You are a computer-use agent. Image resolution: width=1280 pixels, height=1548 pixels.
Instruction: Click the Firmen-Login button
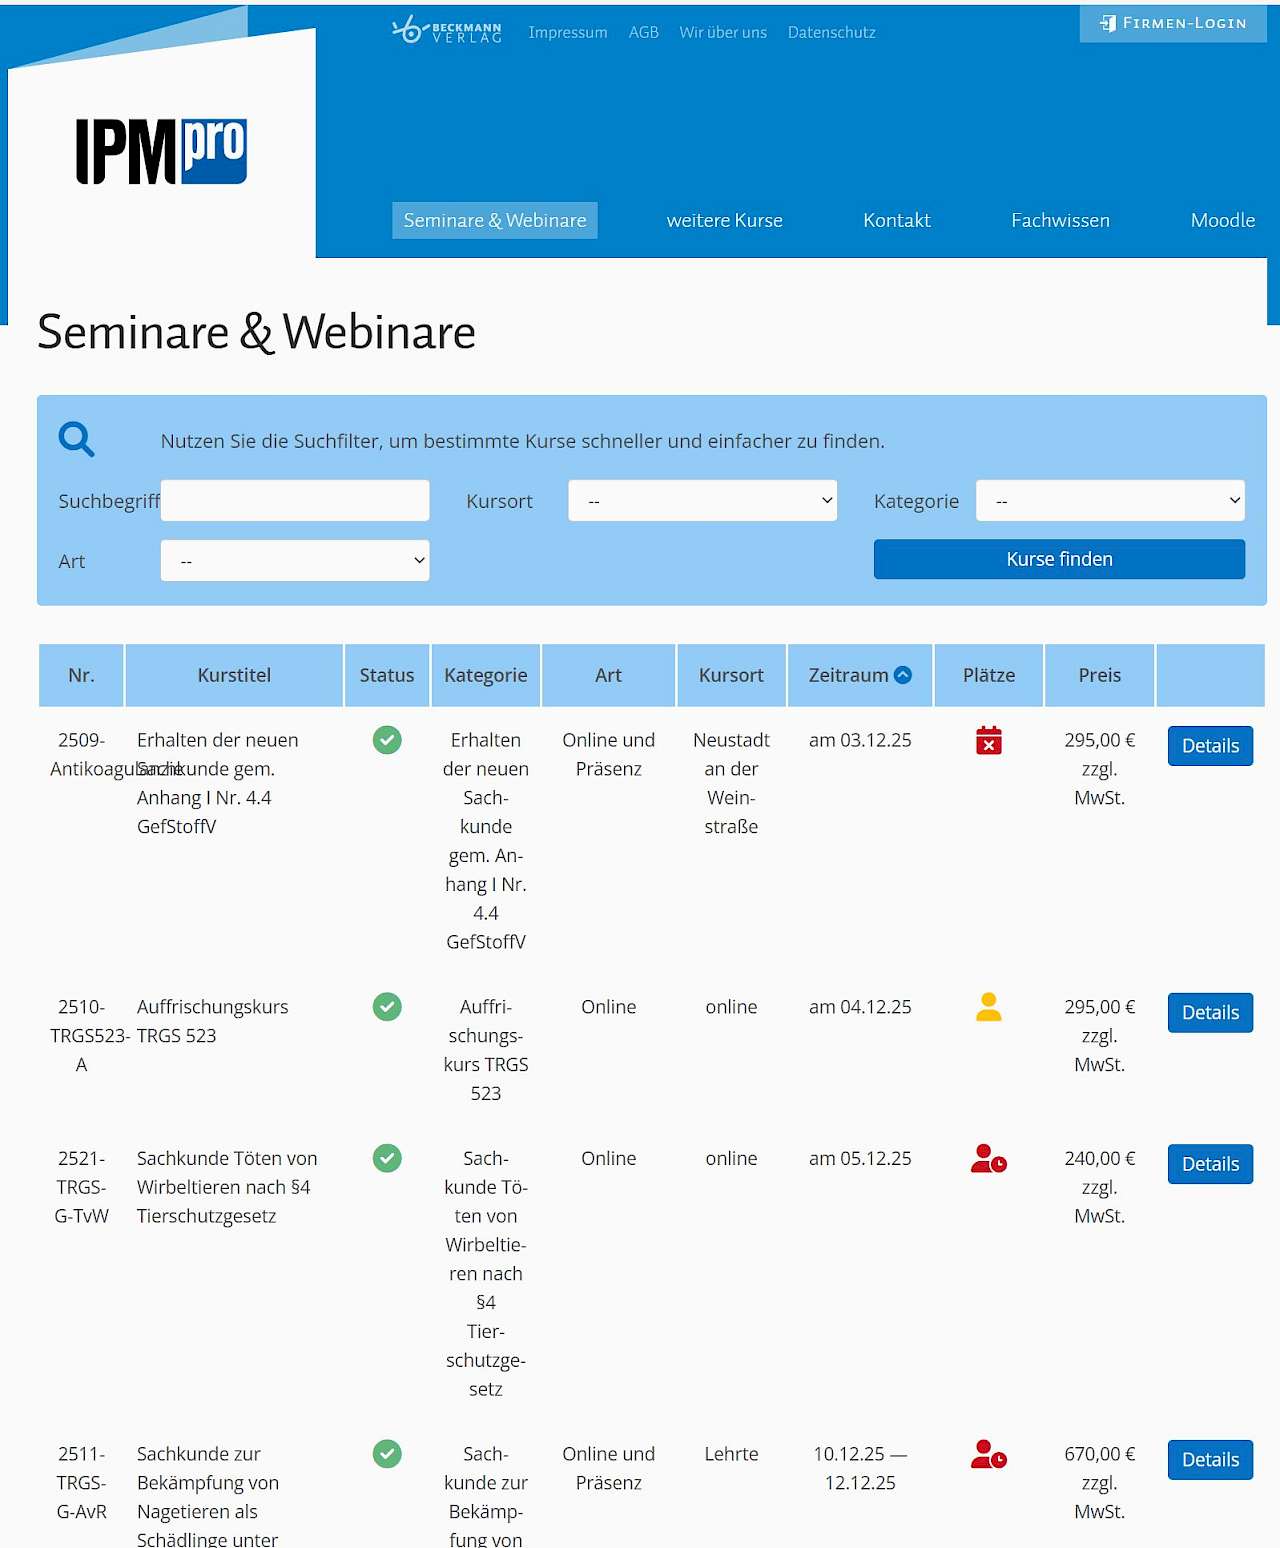1173,23
